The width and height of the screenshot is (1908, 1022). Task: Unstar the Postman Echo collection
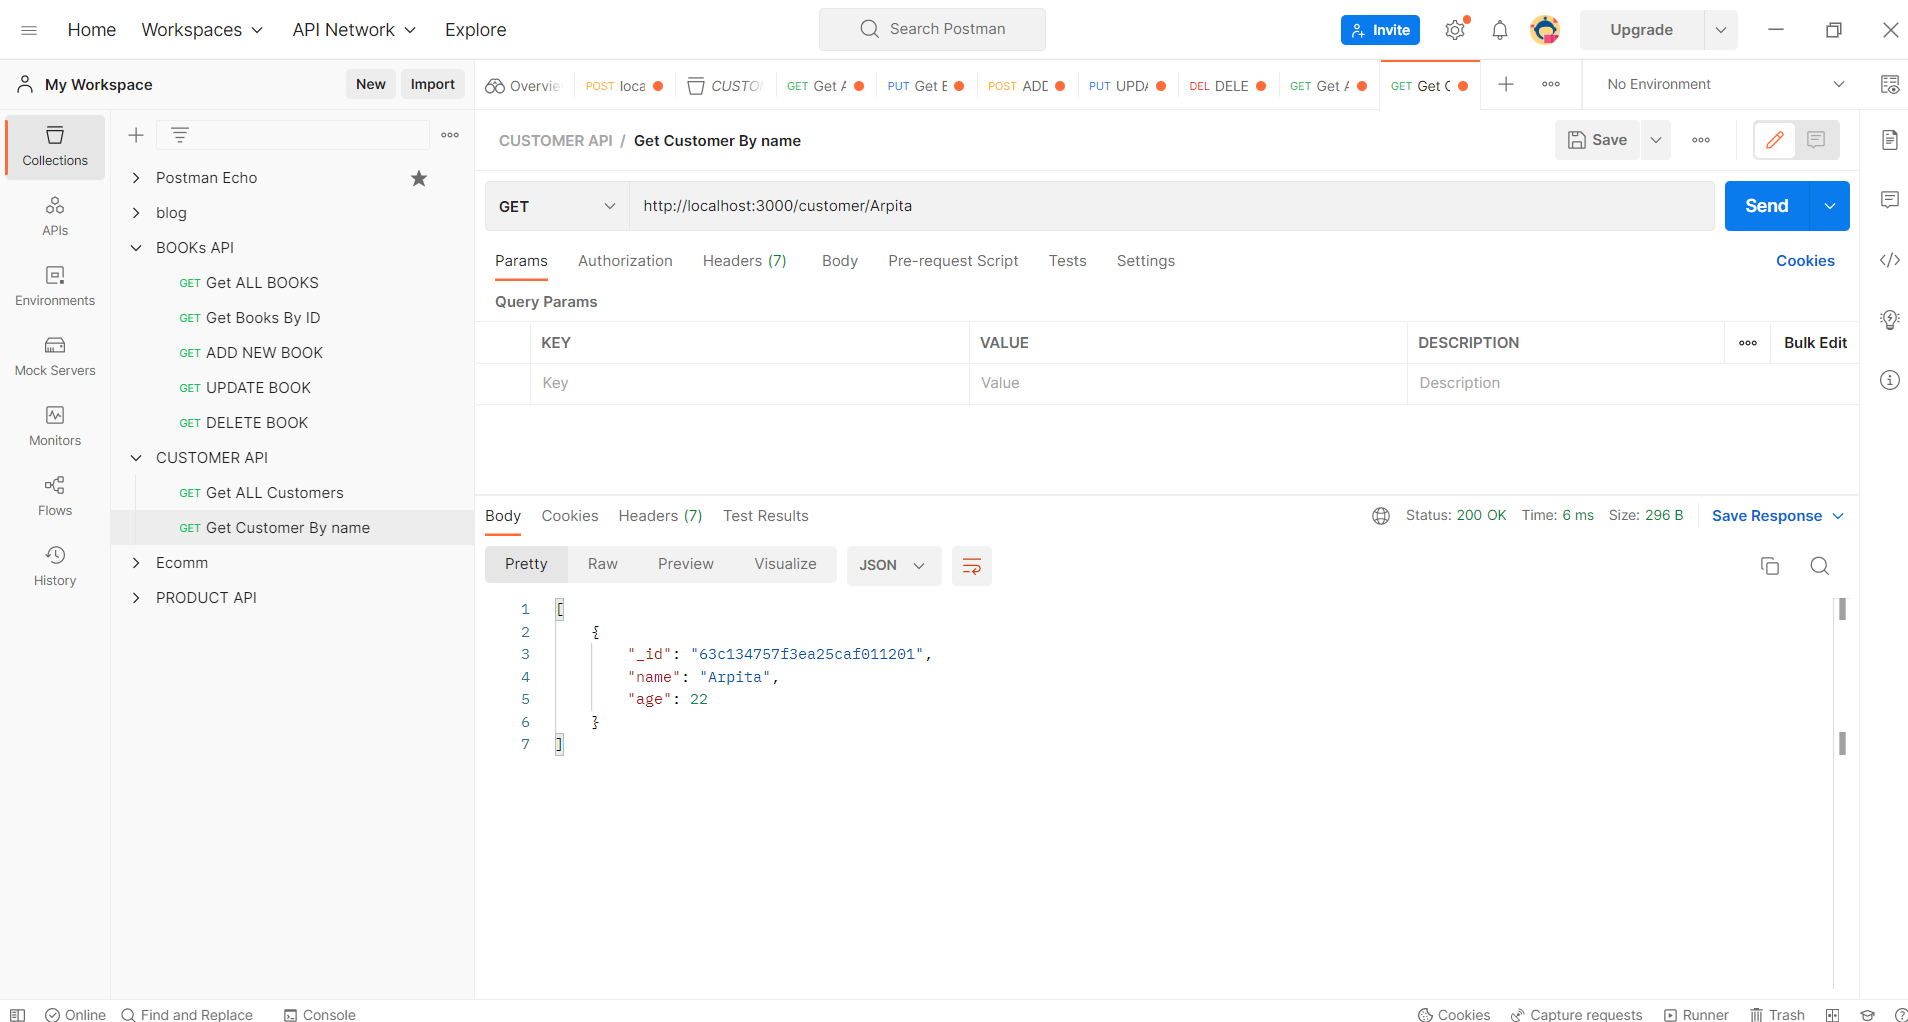(418, 178)
